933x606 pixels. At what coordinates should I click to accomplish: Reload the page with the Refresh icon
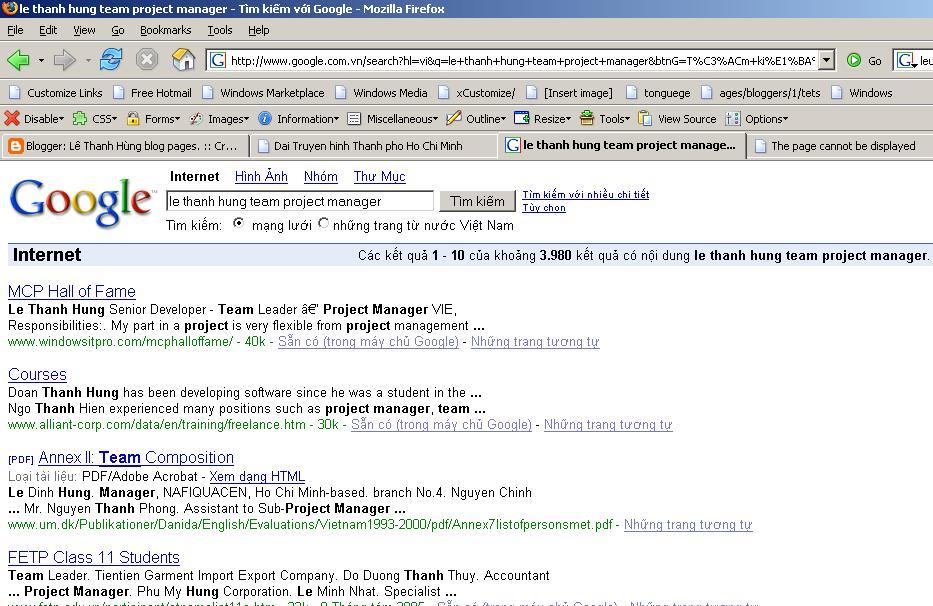point(111,60)
